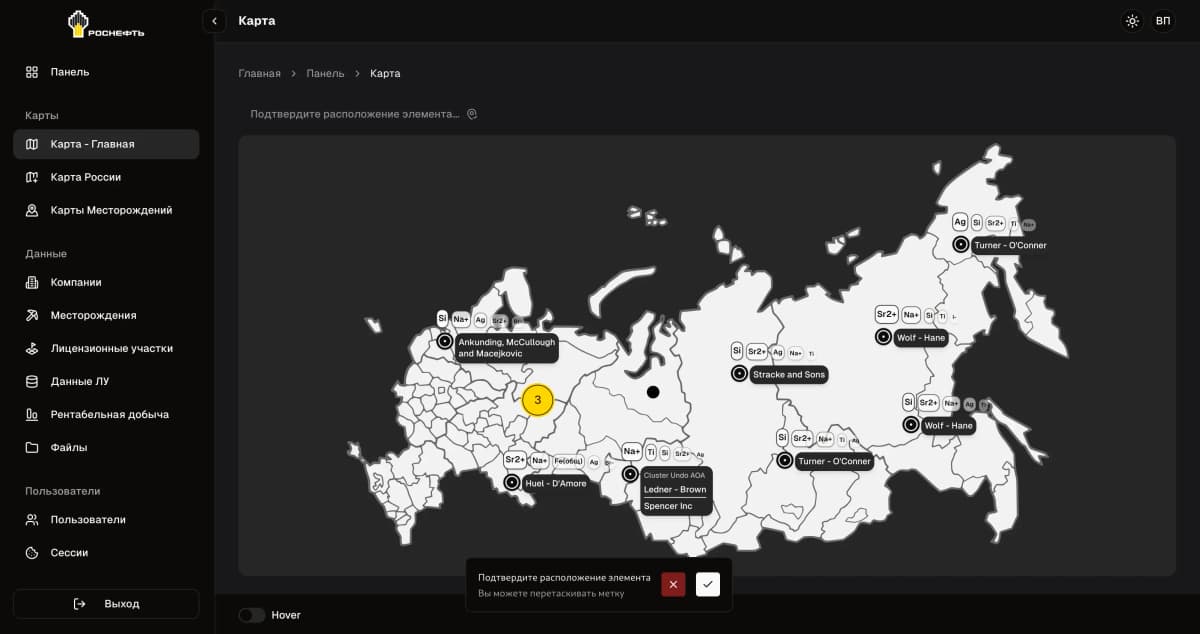Image resolution: width=1200 pixels, height=634 pixels.
Task: Click the Выход logout button
Action: (105, 603)
